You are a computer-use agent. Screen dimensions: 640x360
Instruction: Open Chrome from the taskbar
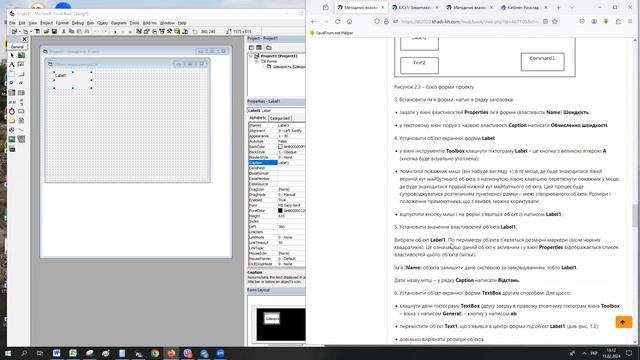pos(155,353)
